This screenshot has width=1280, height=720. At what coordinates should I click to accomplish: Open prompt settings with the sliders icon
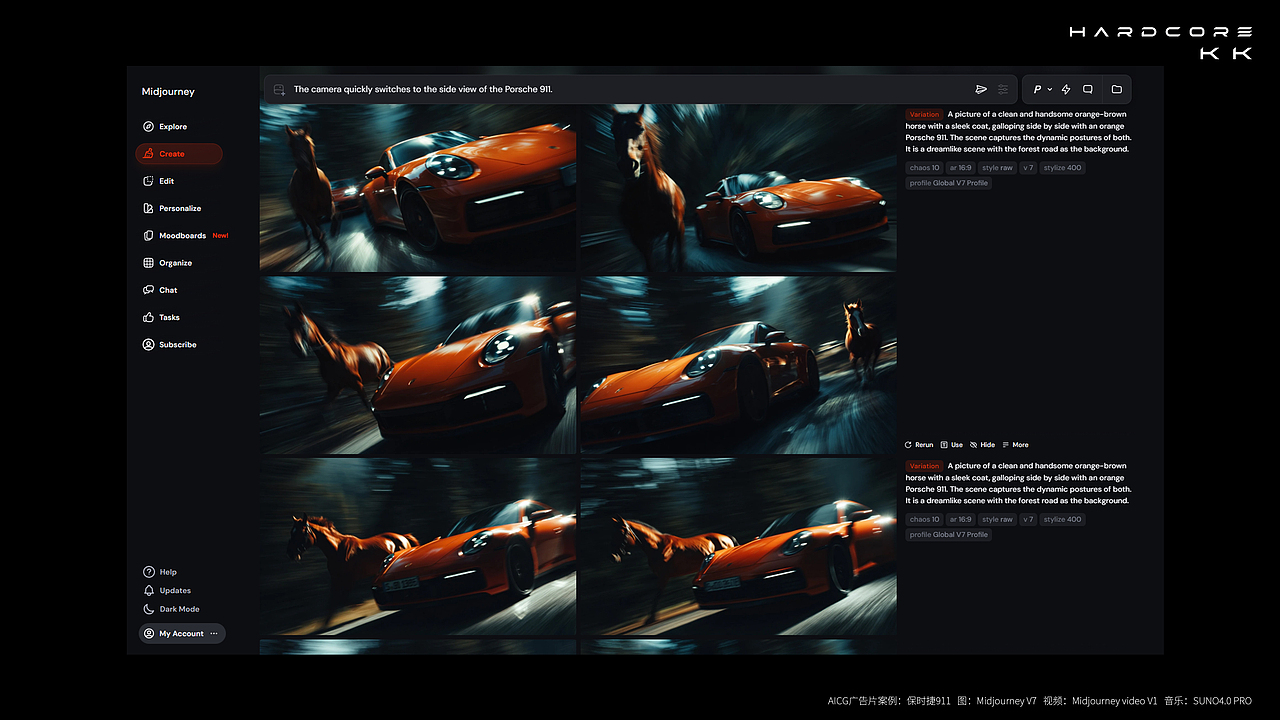1003,90
